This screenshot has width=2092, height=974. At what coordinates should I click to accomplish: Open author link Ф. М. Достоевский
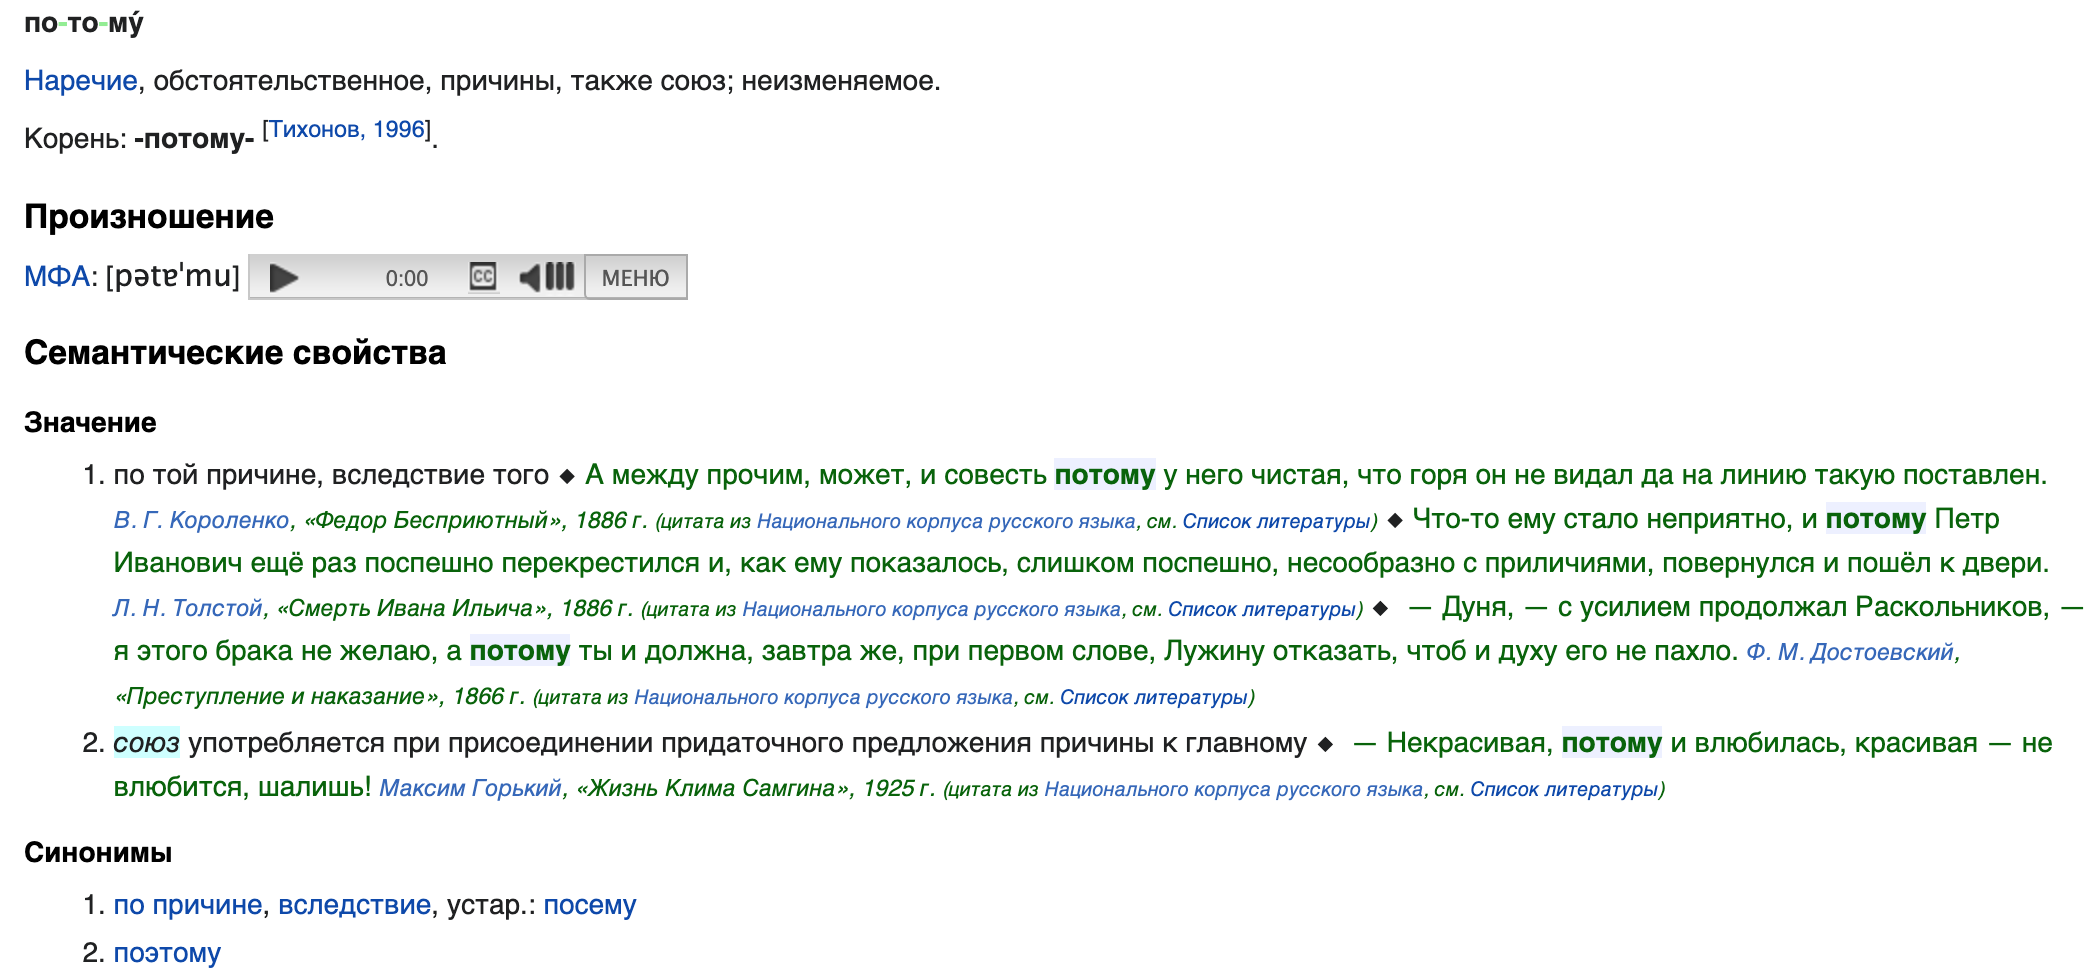click(x=1849, y=652)
